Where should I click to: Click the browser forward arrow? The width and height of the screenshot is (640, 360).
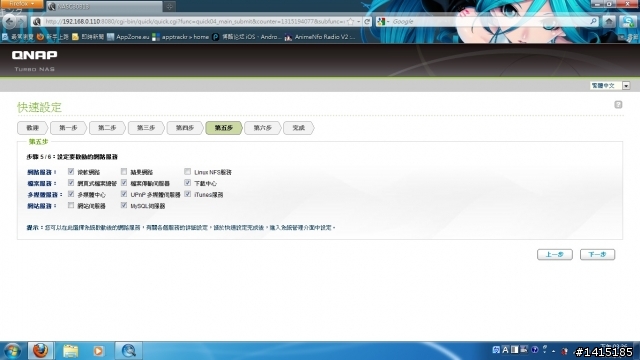[x=22, y=22]
